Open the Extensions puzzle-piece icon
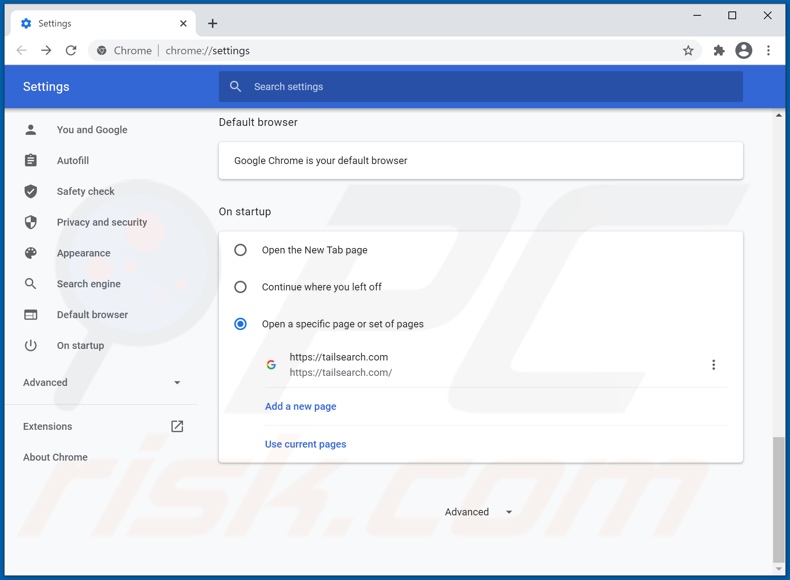This screenshot has width=790, height=580. pos(719,50)
